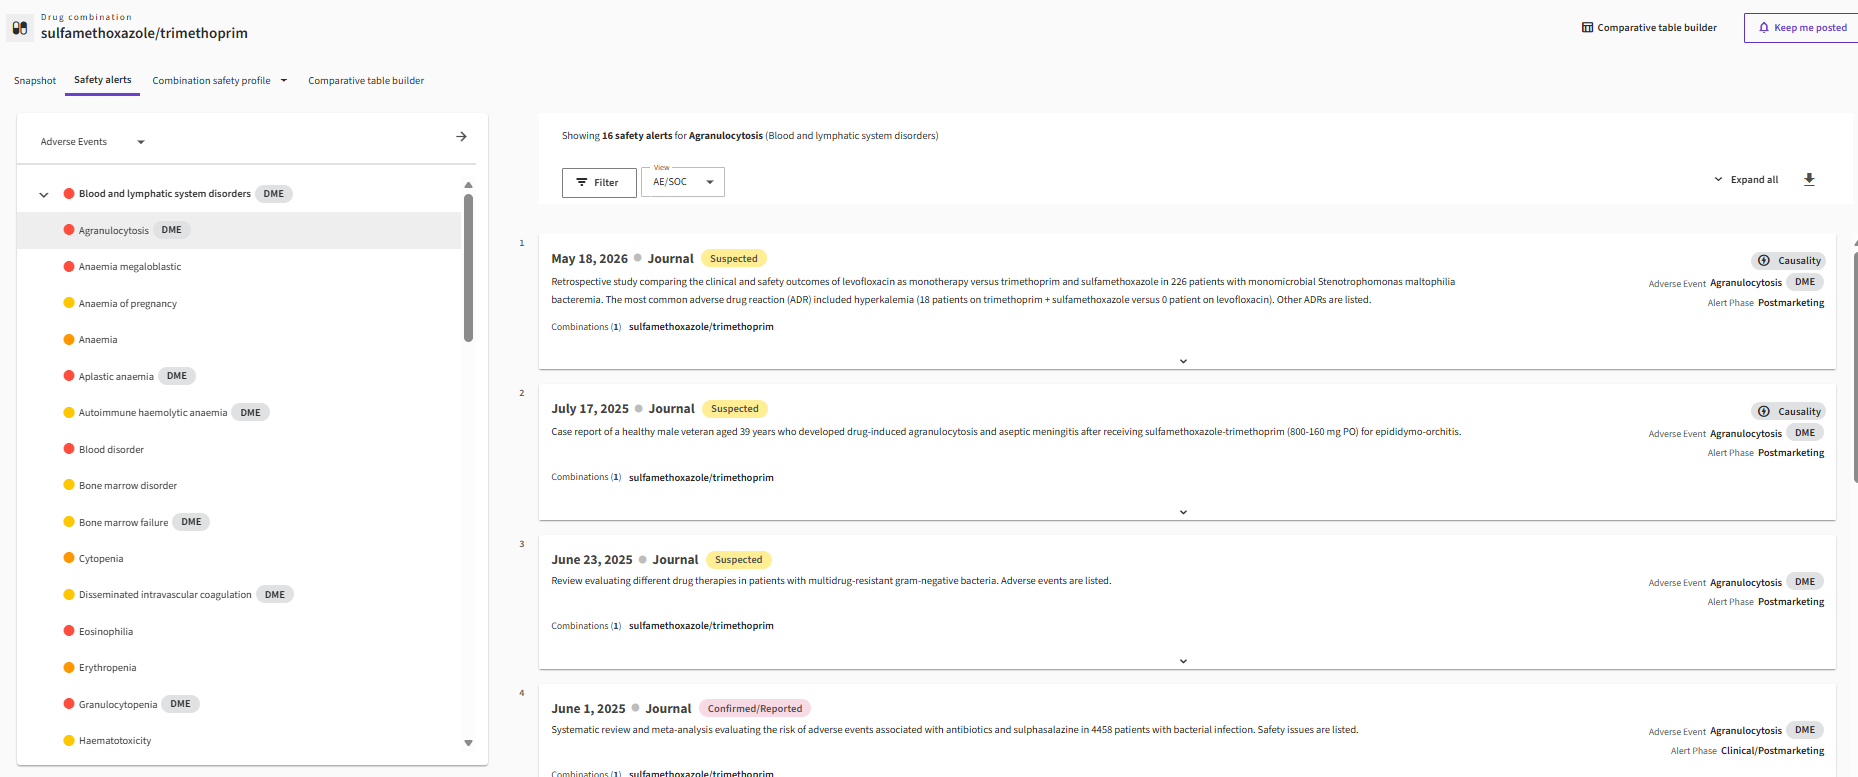Select Granulocytopenia adverse event
Screen dimensions: 1858x777
(118, 705)
